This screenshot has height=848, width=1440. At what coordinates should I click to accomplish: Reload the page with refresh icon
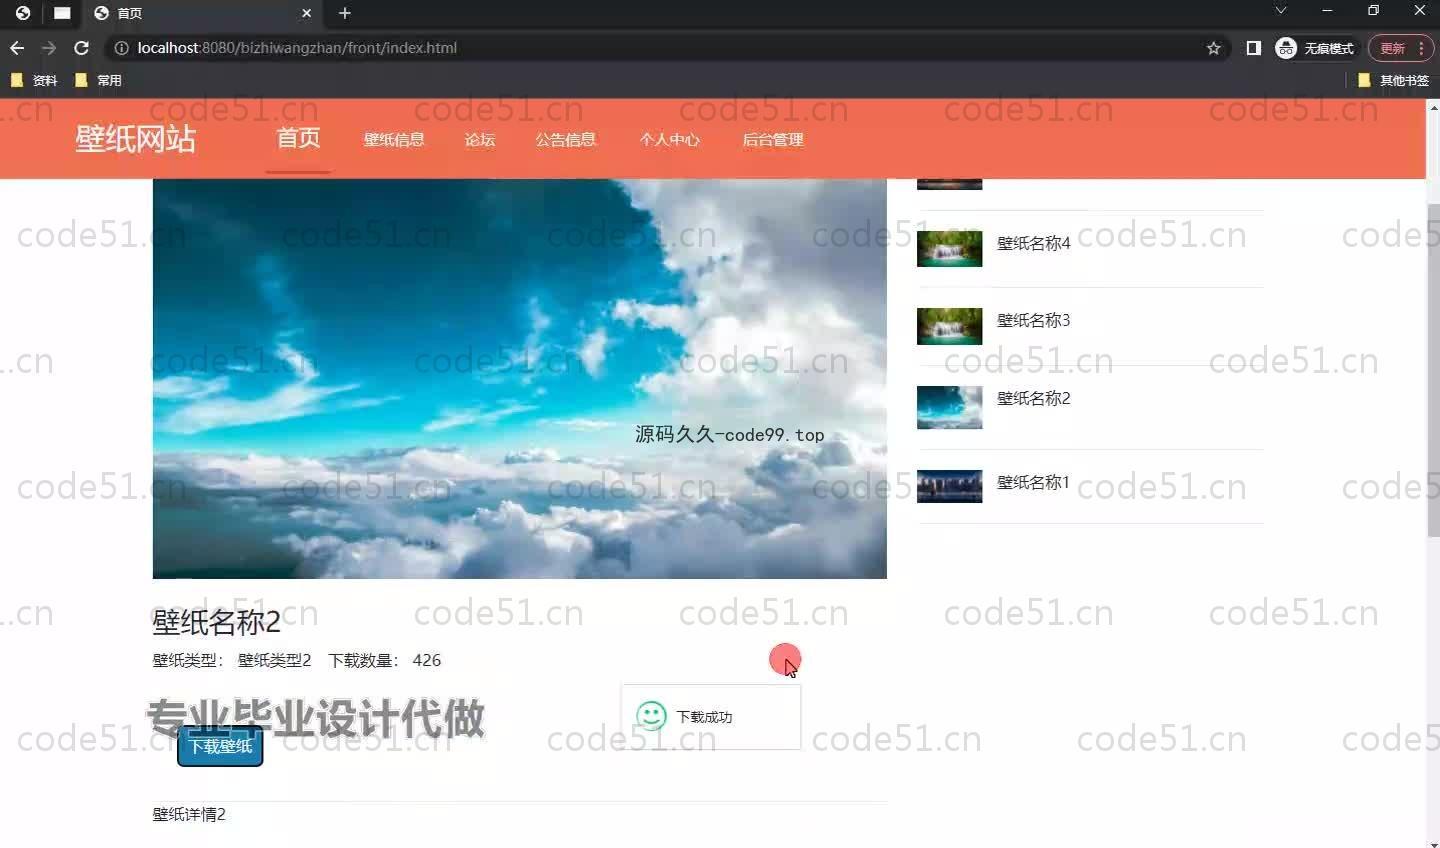(x=82, y=48)
